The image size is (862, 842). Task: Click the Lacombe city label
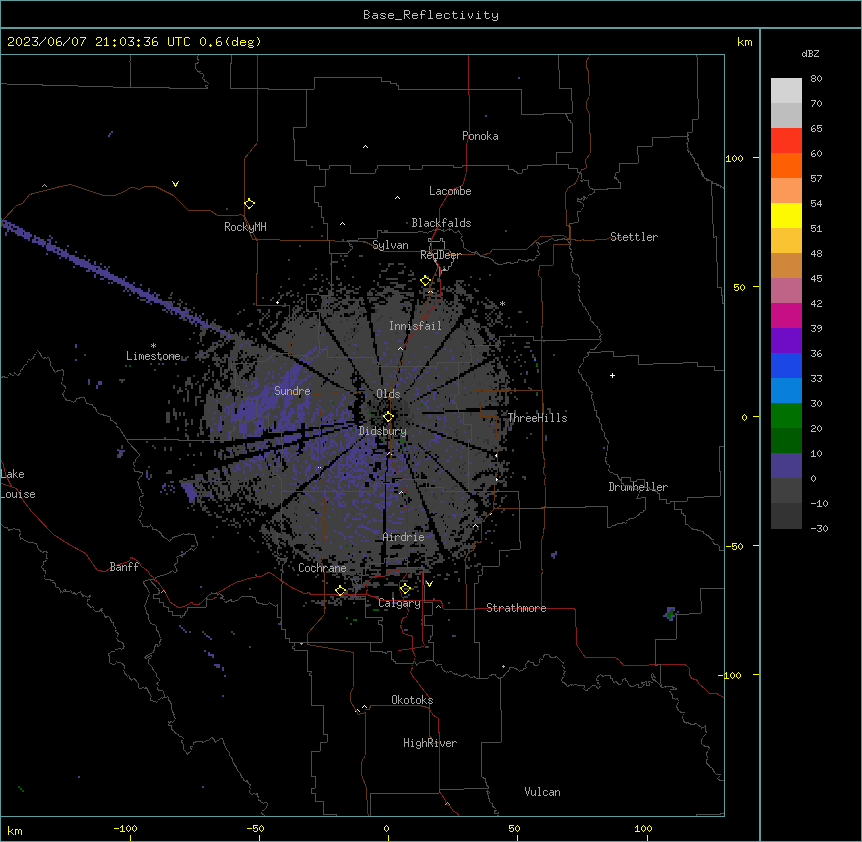(x=450, y=191)
